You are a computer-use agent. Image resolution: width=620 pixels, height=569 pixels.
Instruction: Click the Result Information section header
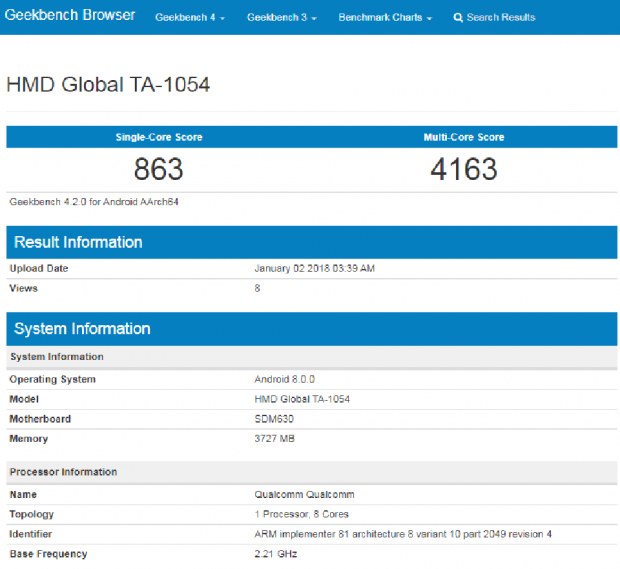pos(78,242)
